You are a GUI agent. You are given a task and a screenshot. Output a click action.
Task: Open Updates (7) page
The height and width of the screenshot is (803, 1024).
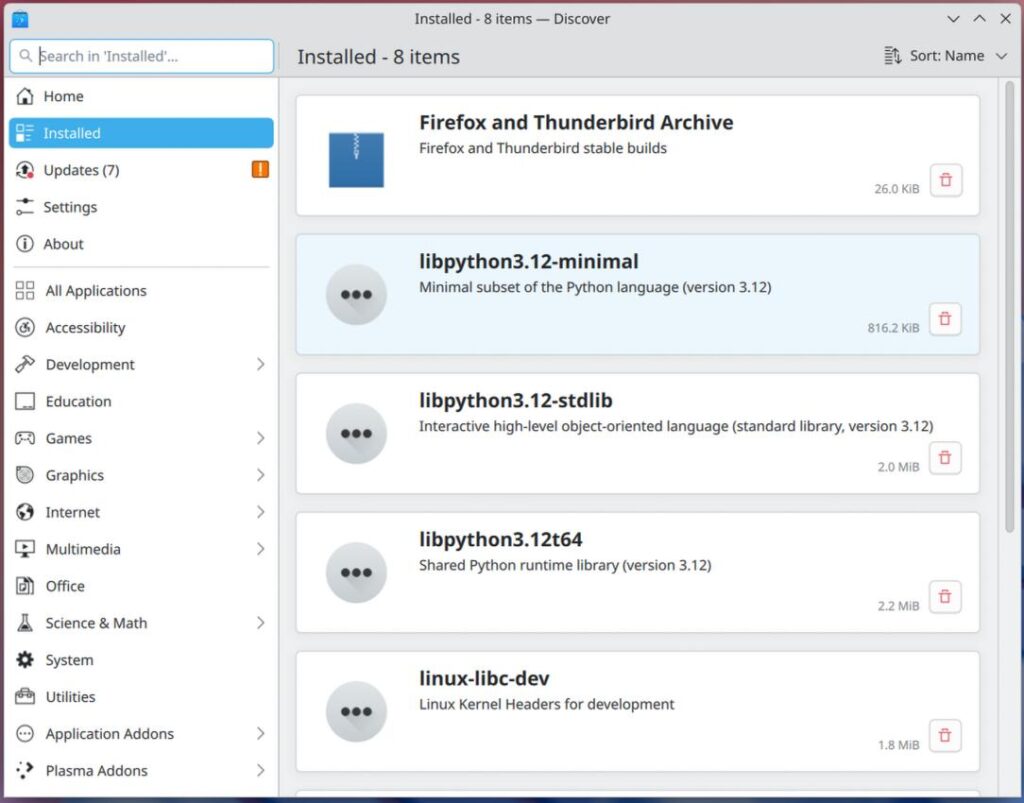[x=141, y=170]
